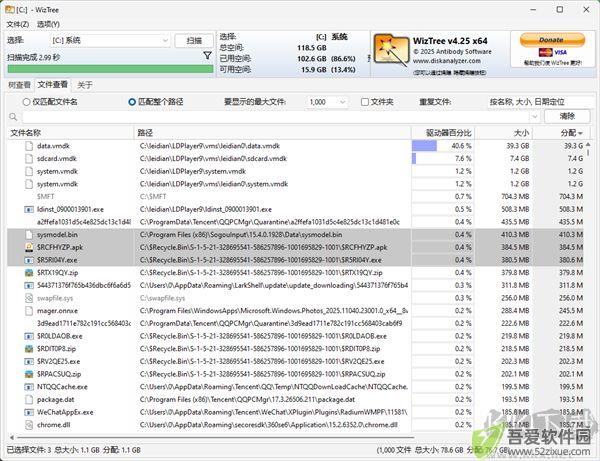
Task: Click the package.dat file icon
Action: click(x=29, y=399)
